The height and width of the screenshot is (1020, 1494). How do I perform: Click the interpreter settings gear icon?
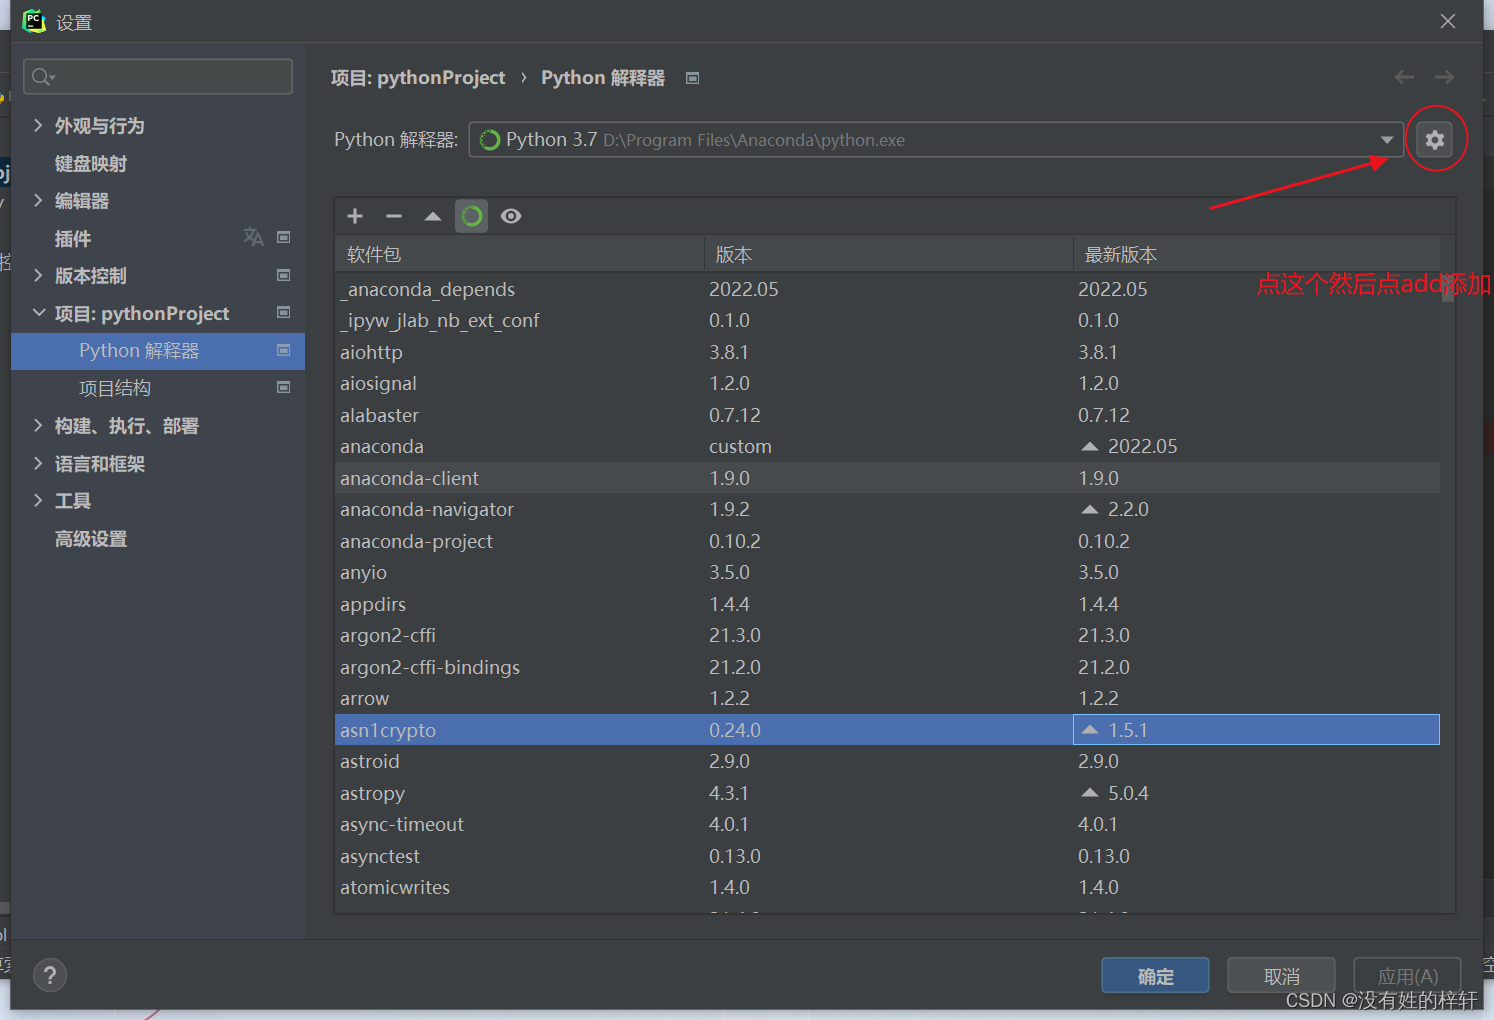coord(1435,140)
